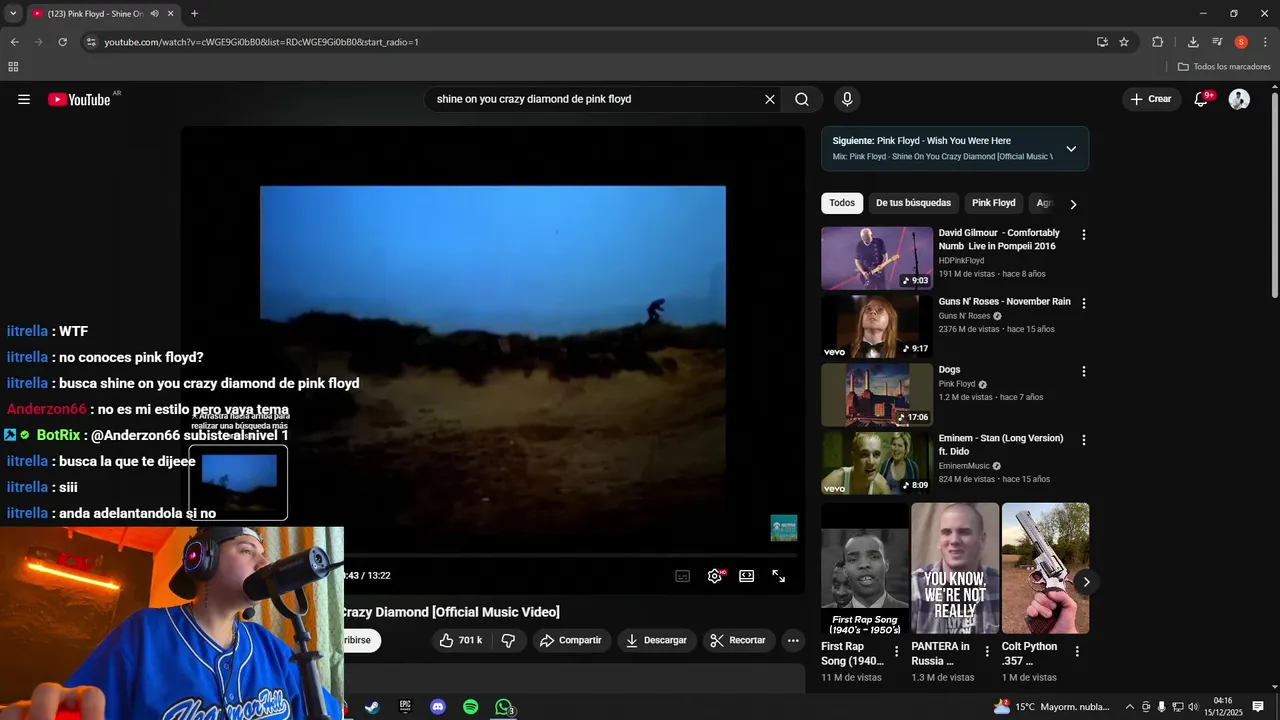Image resolution: width=1280 pixels, height=720 pixels.
Task: Go back in Chrome
Action: tap(14, 42)
